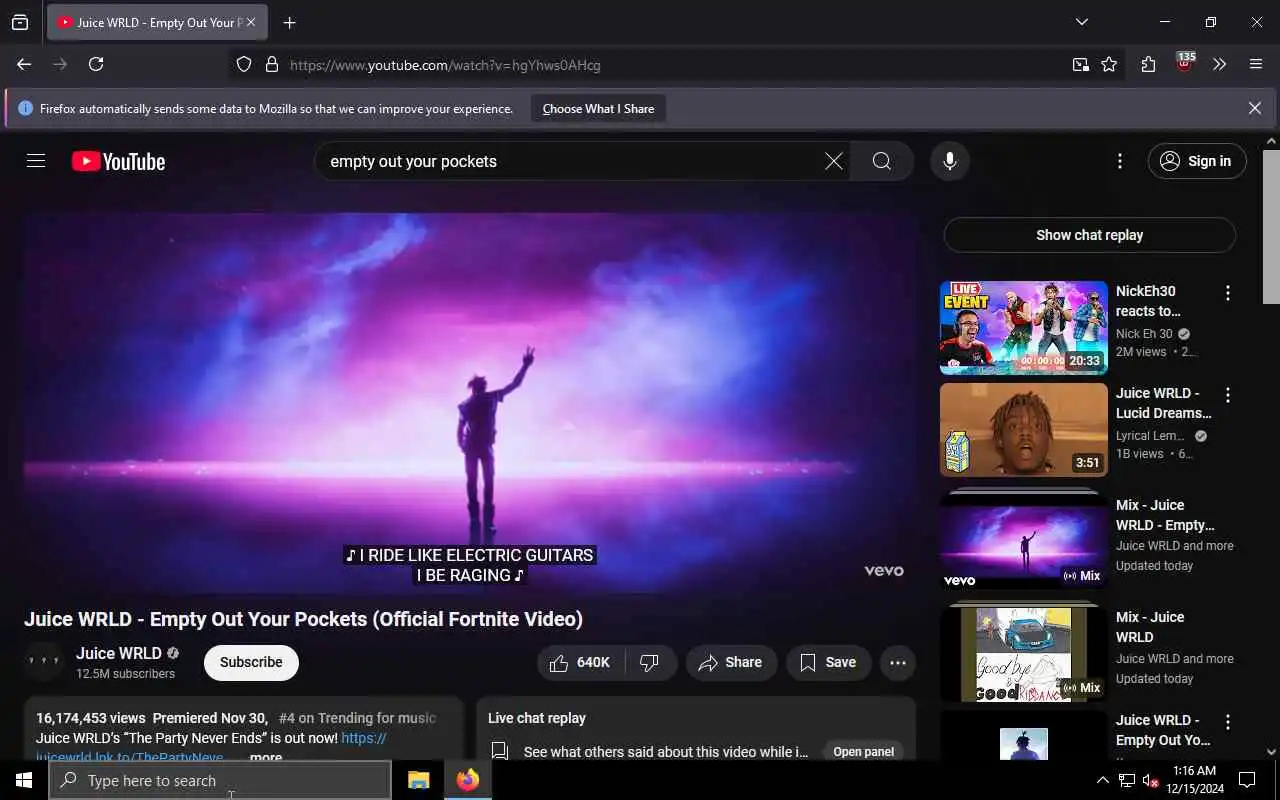Go to YouTube home via logo

(118, 161)
